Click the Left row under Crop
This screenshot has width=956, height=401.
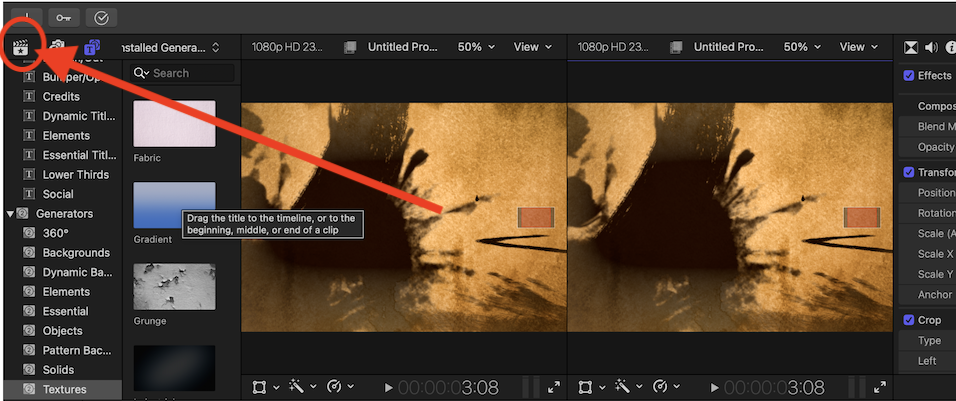point(927,361)
